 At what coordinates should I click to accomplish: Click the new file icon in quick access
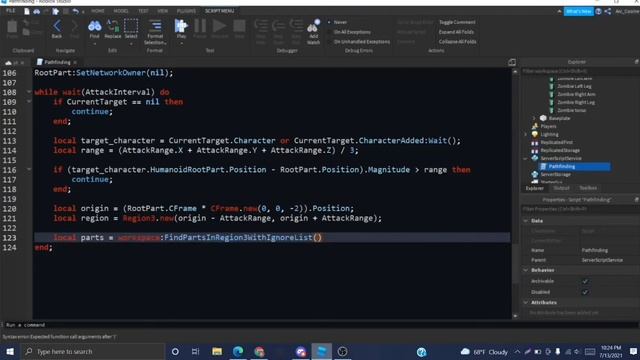(27, 11)
